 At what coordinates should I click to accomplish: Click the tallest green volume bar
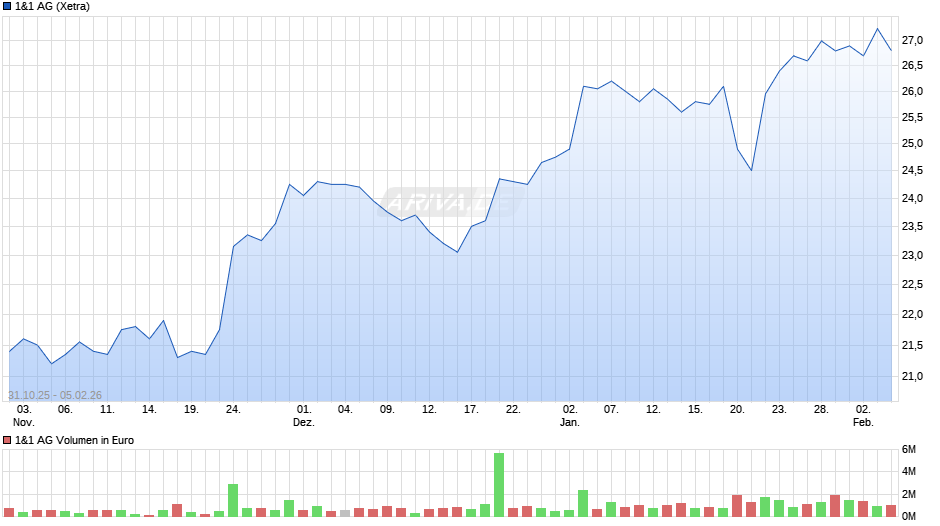[x=499, y=485]
